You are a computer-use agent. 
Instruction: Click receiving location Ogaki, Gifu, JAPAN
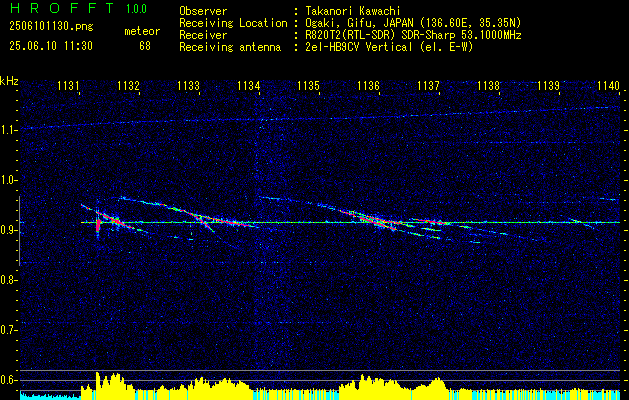pos(359,23)
